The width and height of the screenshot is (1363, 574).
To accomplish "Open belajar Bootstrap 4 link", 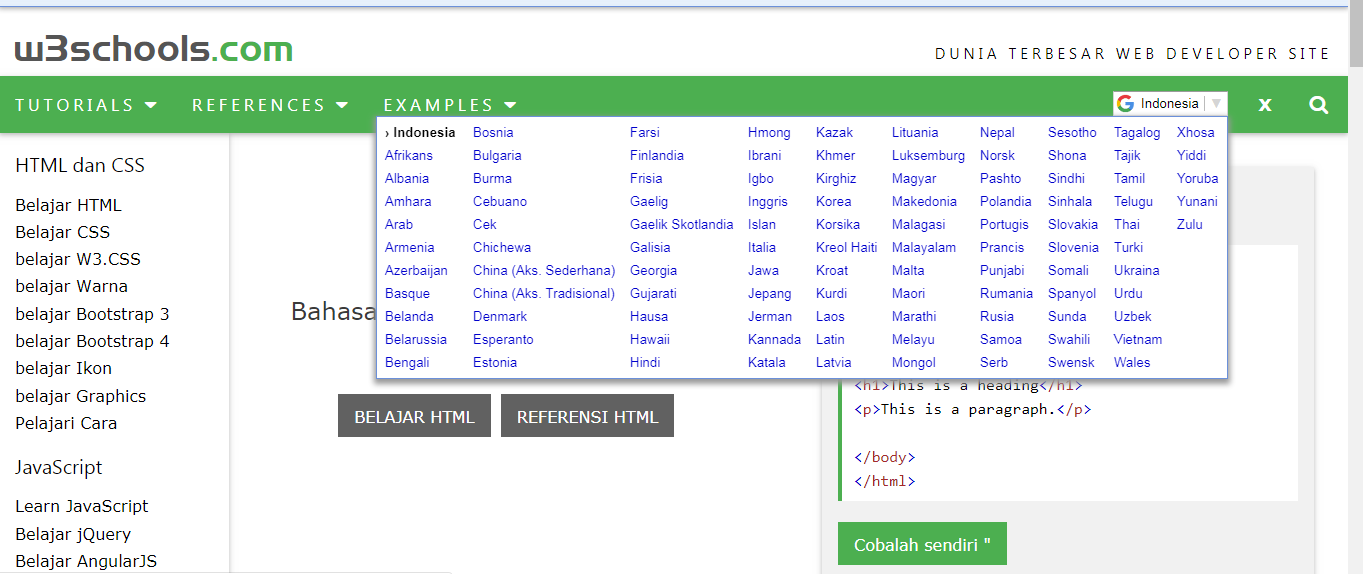I will pos(92,341).
